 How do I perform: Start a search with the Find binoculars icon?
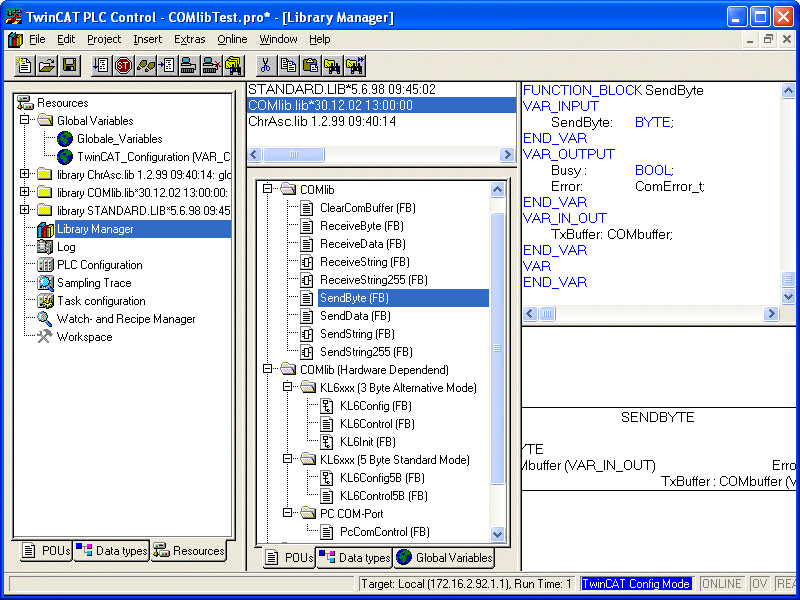333,66
